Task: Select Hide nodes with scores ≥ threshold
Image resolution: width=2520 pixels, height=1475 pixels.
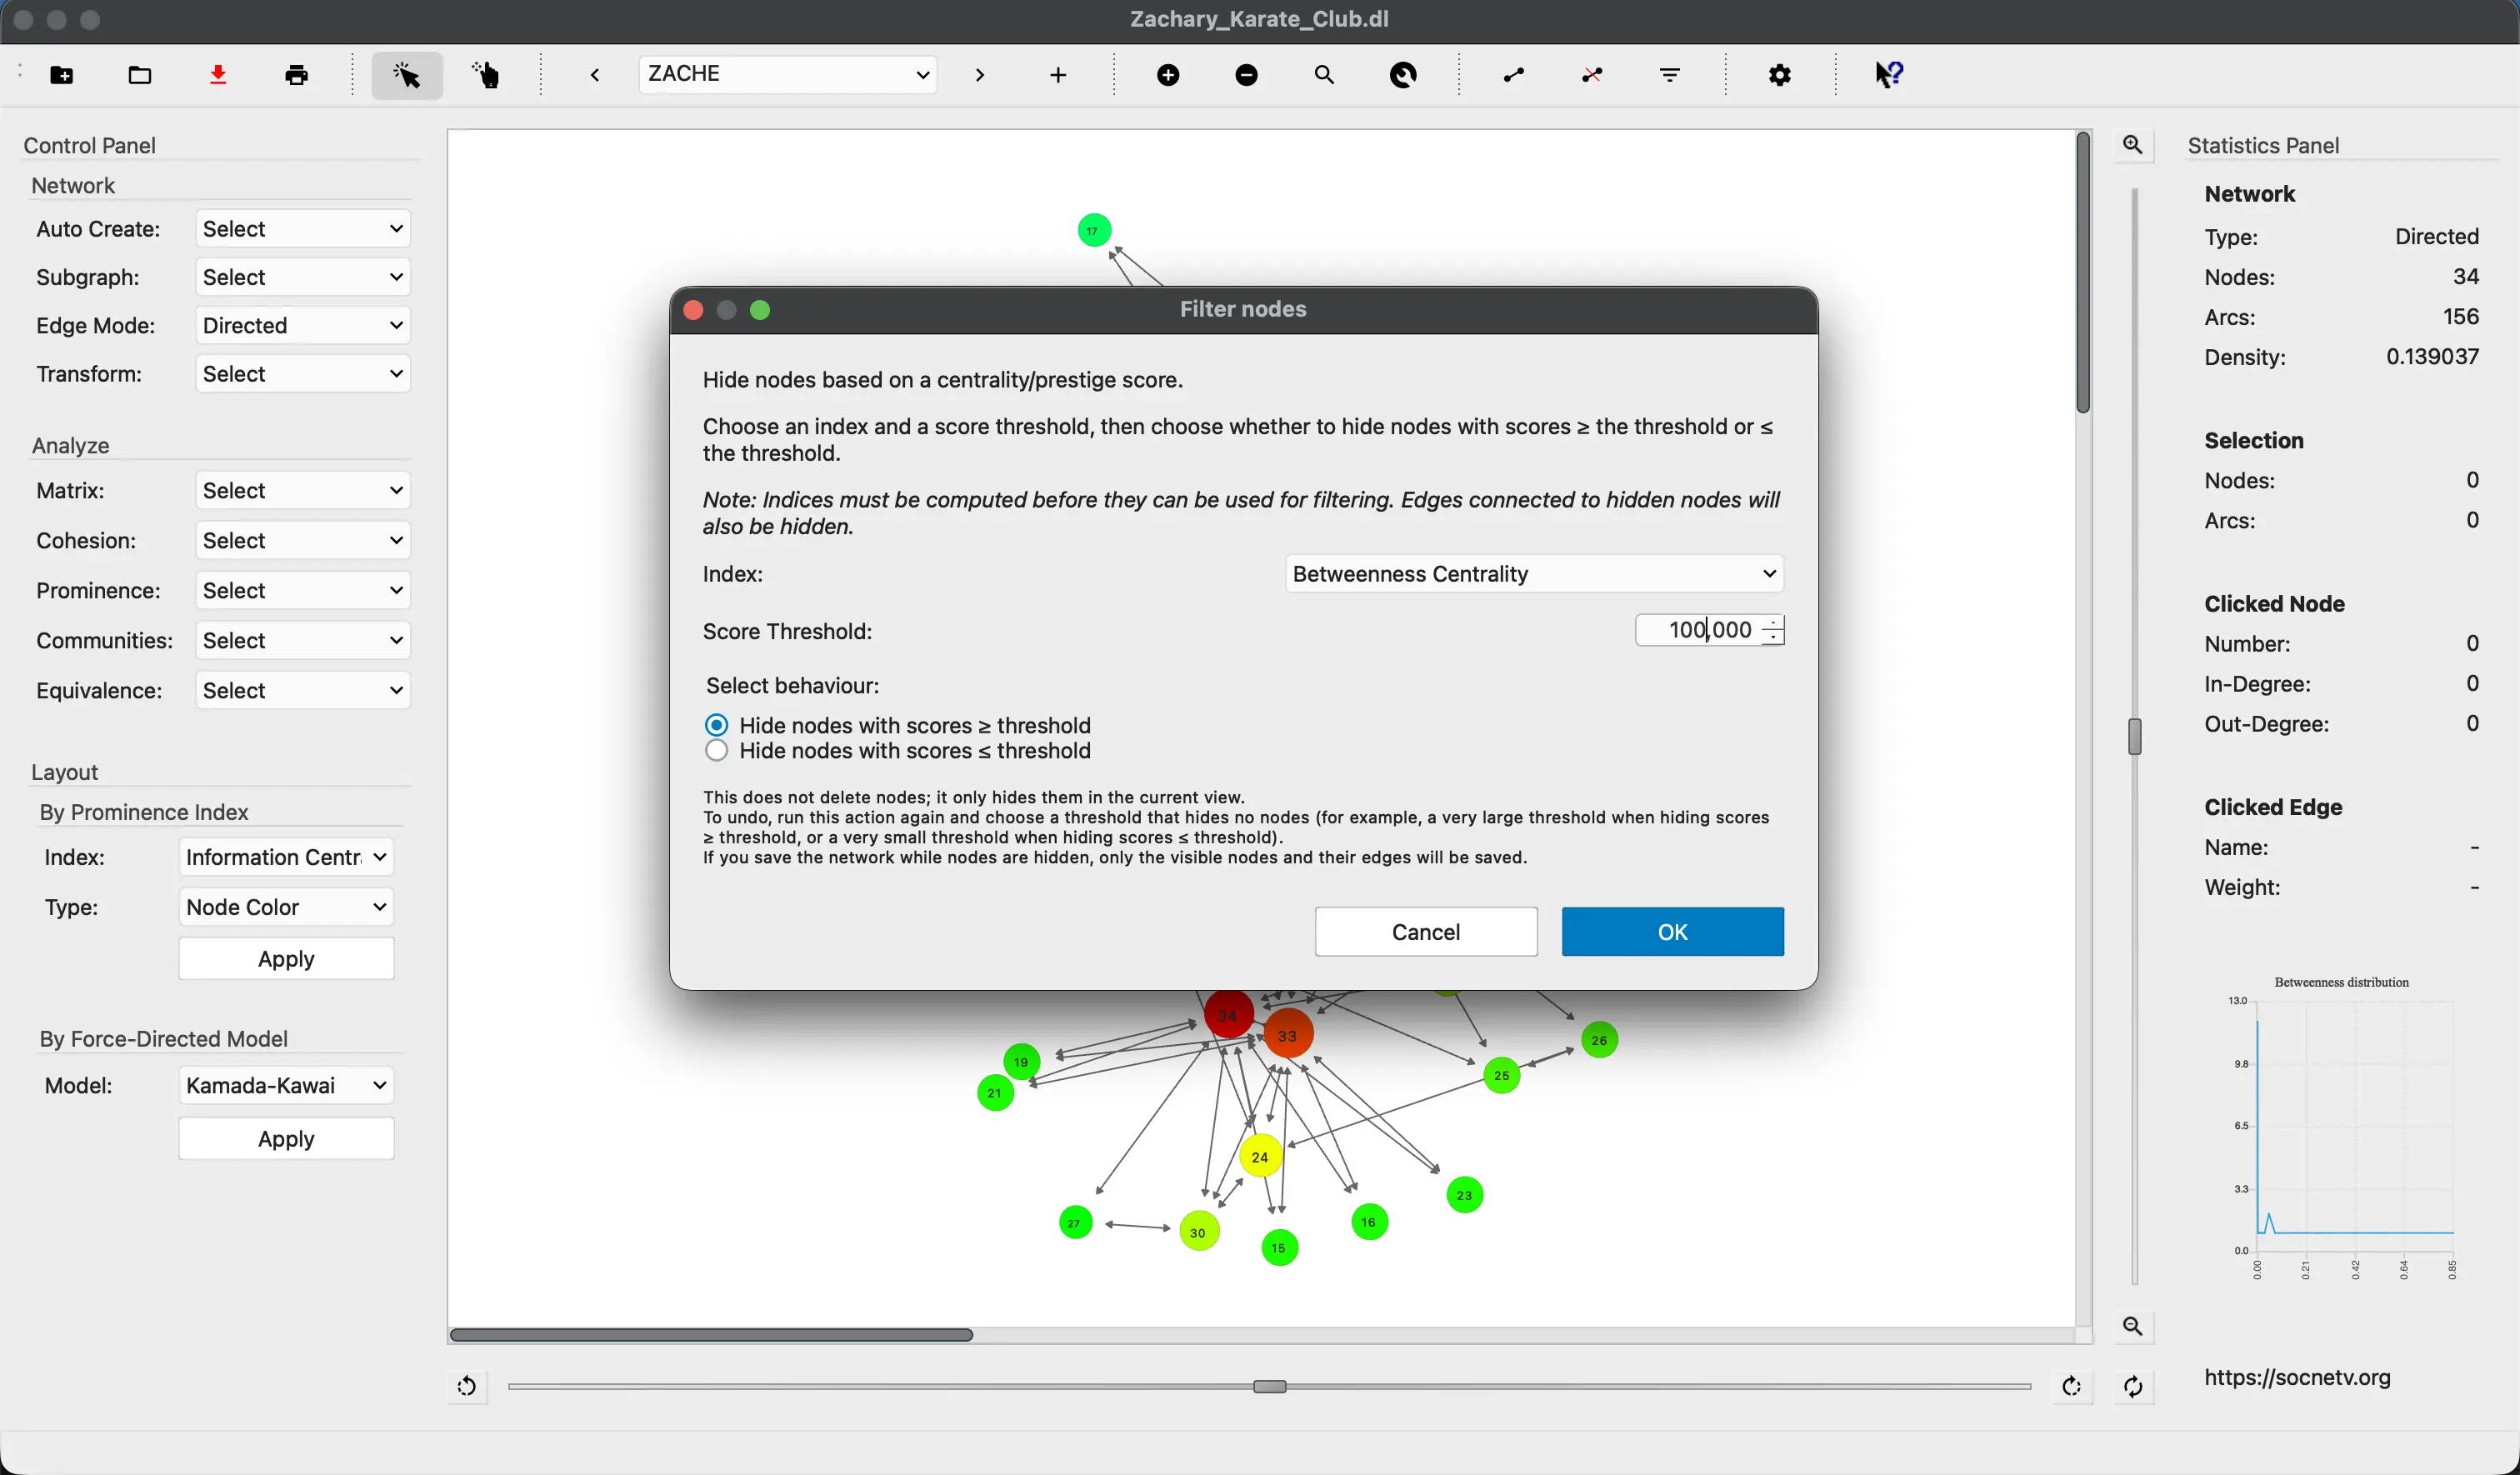Action: (x=716, y=724)
